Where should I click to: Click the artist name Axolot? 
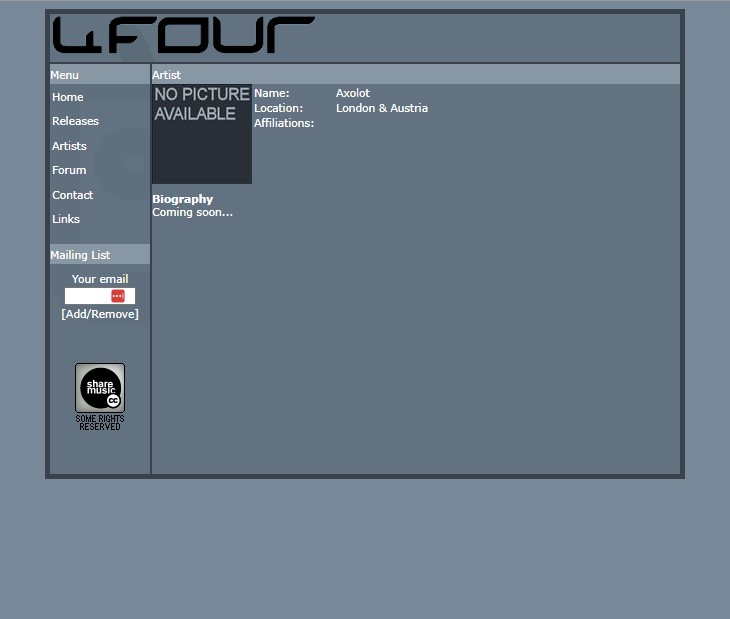(x=352, y=93)
